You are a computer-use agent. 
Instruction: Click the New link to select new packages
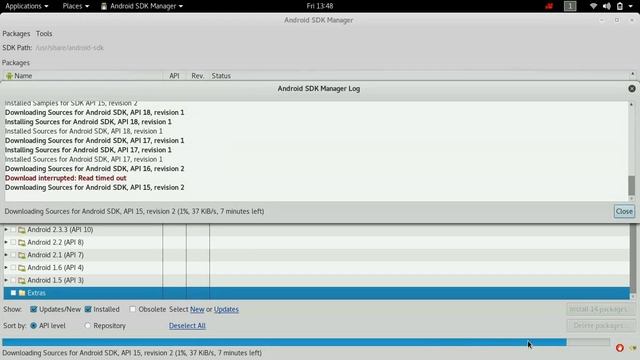point(197,309)
